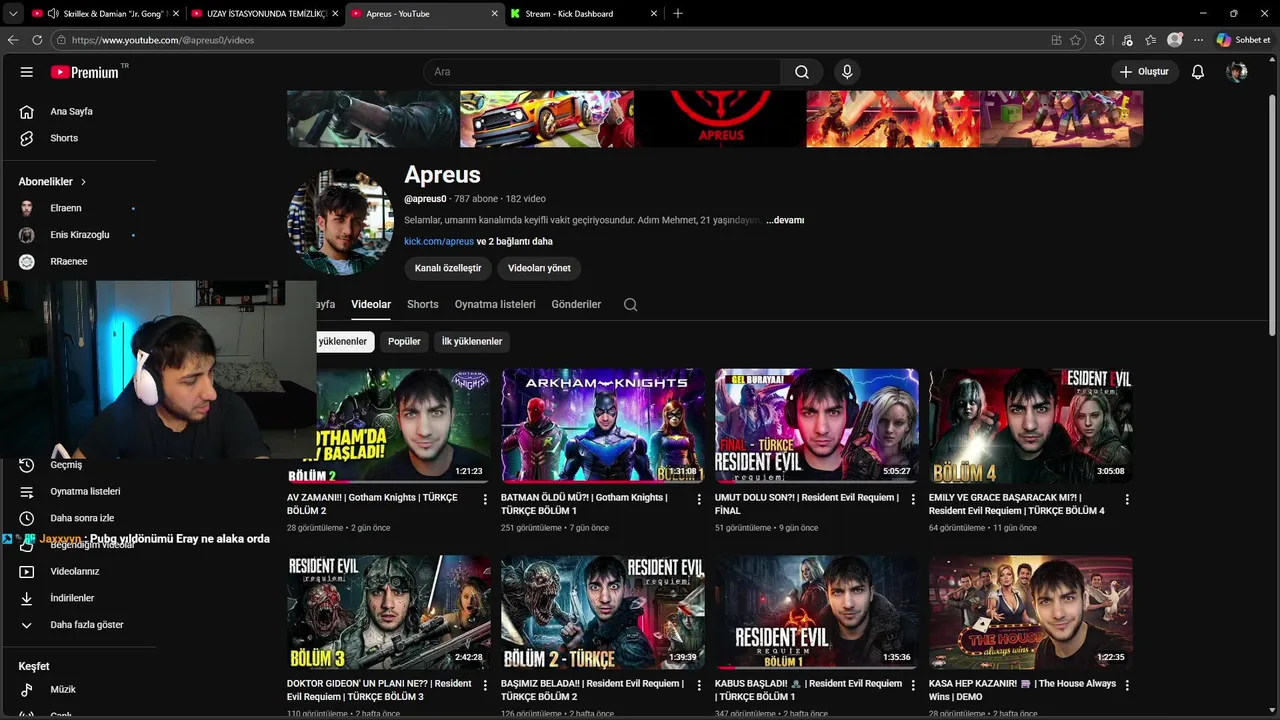
Task: Switch to the Gönderiler tab
Action: pyautogui.click(x=576, y=304)
